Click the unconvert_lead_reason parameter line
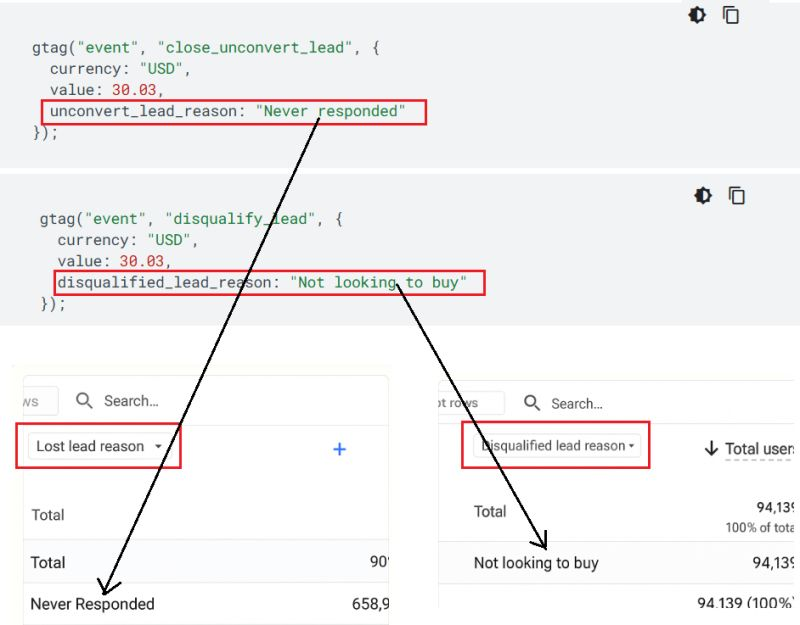The width and height of the screenshot is (800, 625). point(228,111)
